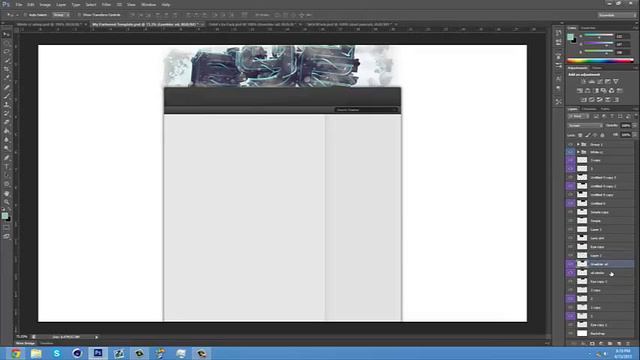Image resolution: width=640 pixels, height=360 pixels.
Task: Open the Image menu
Action: point(45,4)
